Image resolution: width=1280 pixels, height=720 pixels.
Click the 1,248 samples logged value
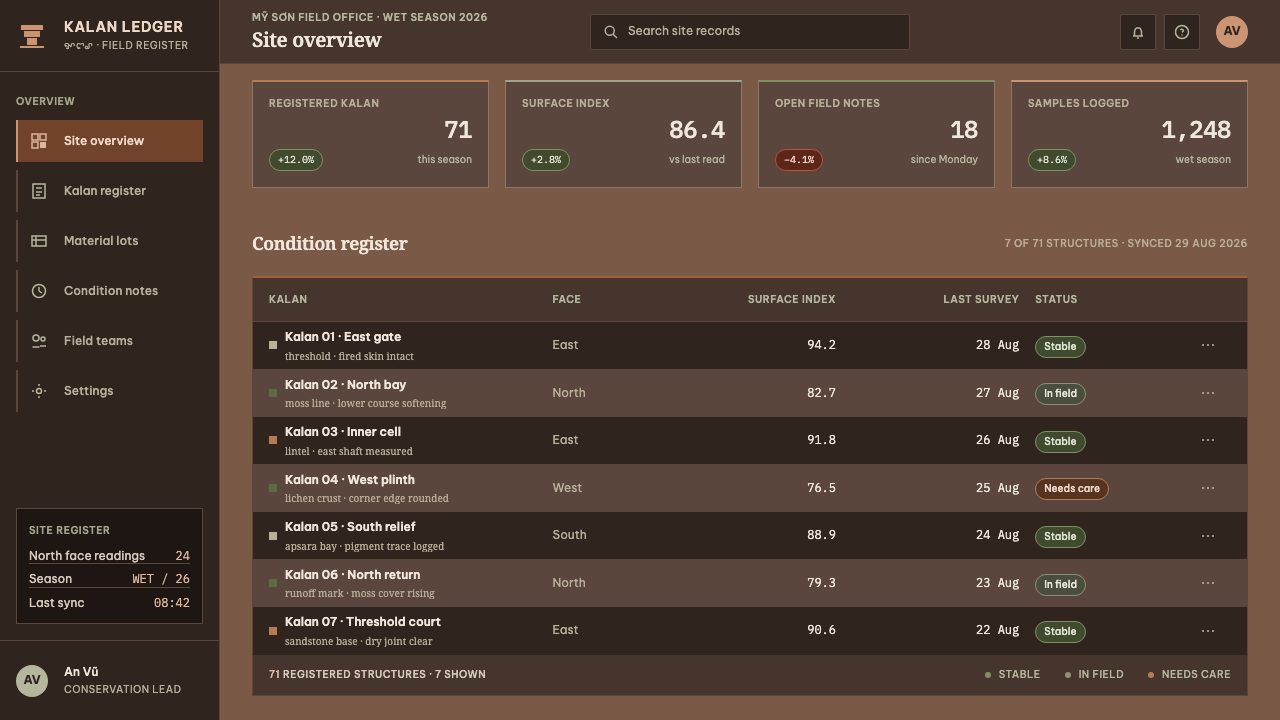tap(1196, 130)
